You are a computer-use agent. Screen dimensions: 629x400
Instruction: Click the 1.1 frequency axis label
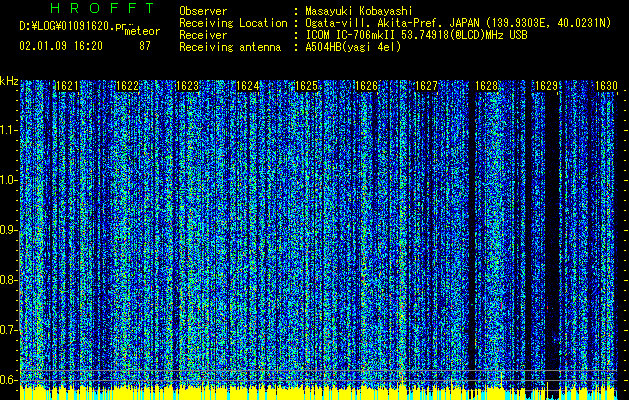(x=8, y=130)
